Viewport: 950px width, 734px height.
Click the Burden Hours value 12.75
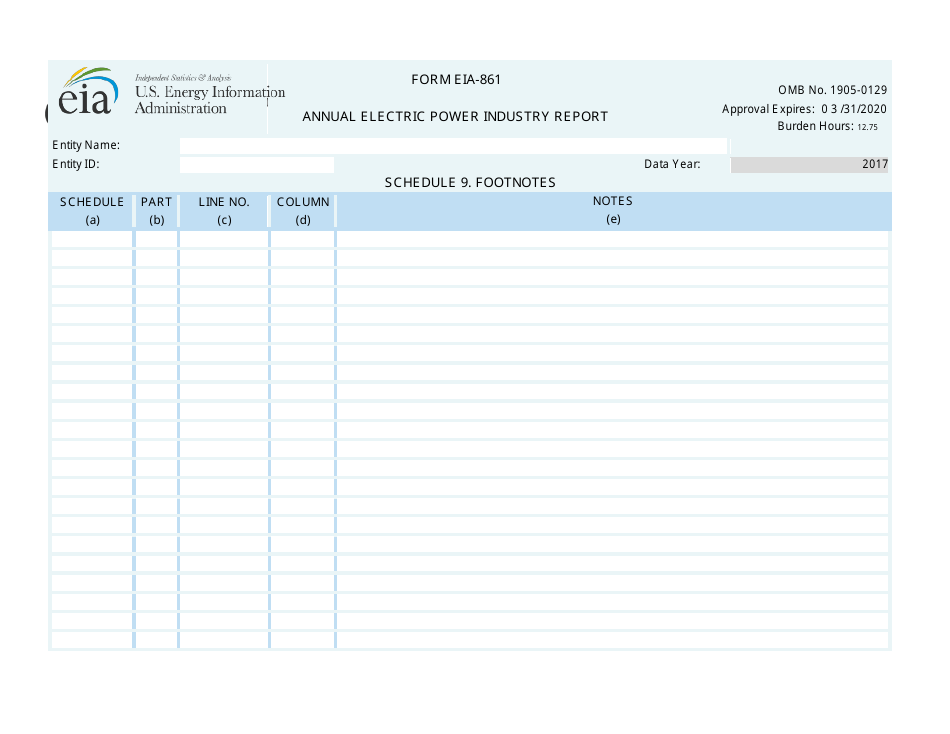(x=868, y=126)
